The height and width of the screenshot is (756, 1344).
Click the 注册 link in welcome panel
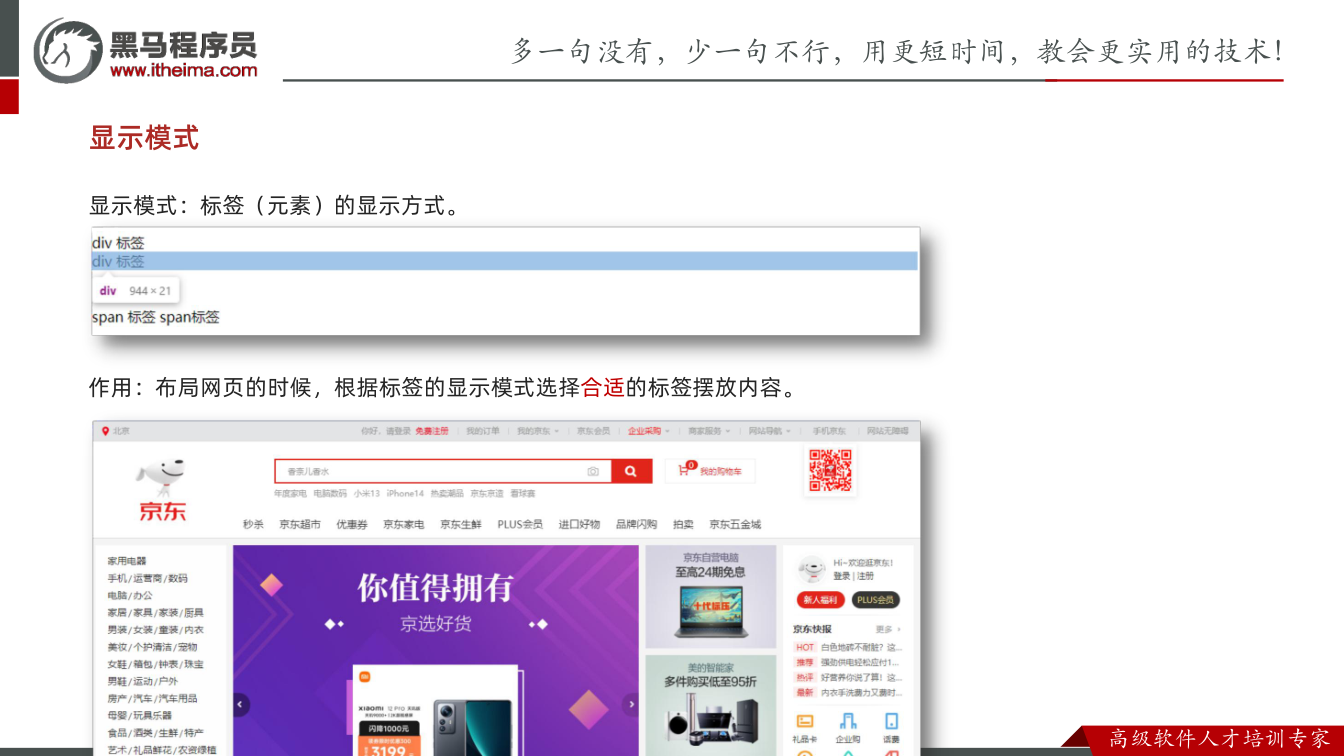pos(865,576)
